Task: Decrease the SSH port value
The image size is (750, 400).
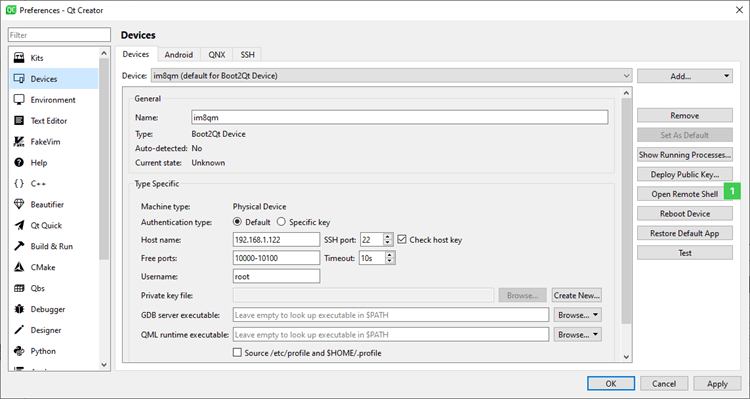Action: [388, 243]
